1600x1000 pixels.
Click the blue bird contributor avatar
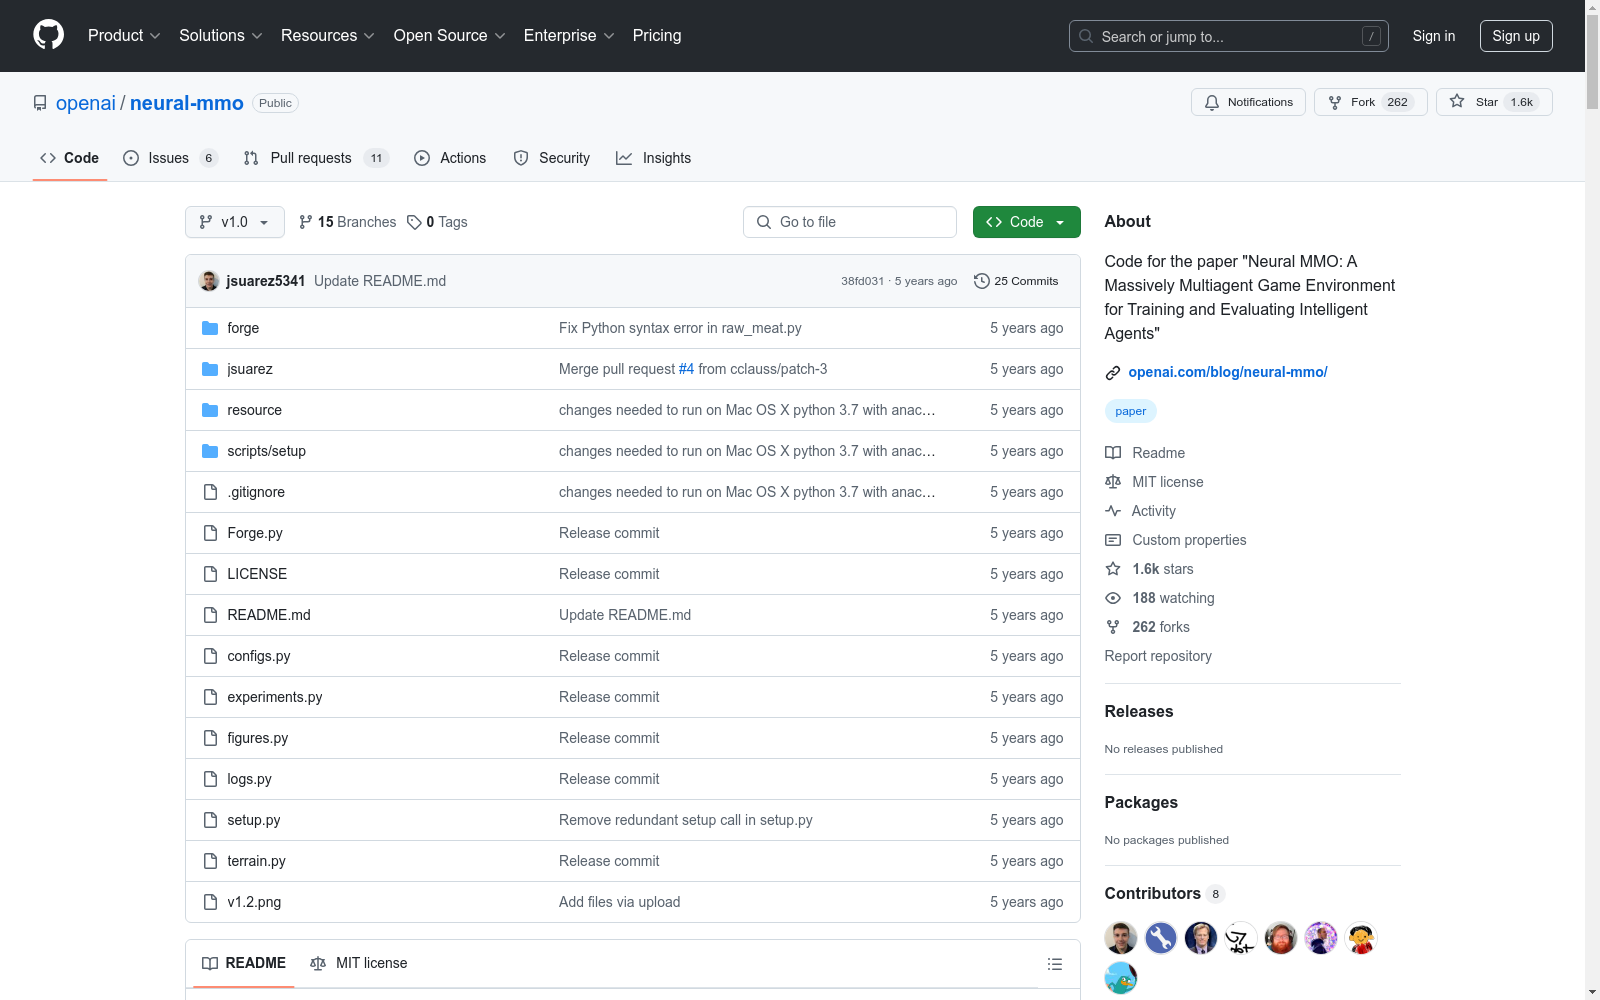click(1121, 978)
